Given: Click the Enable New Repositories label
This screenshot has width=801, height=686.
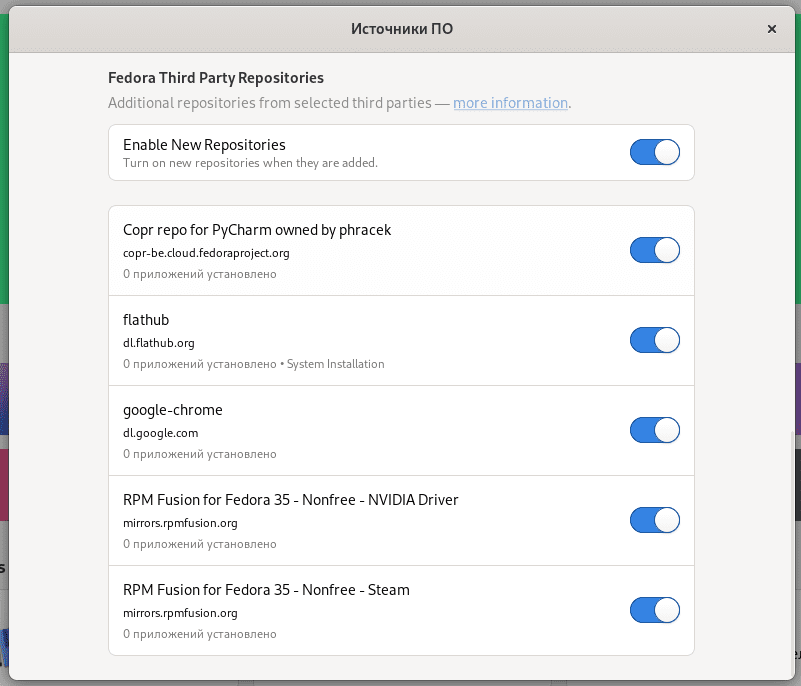Looking at the screenshot, I should click(204, 145).
